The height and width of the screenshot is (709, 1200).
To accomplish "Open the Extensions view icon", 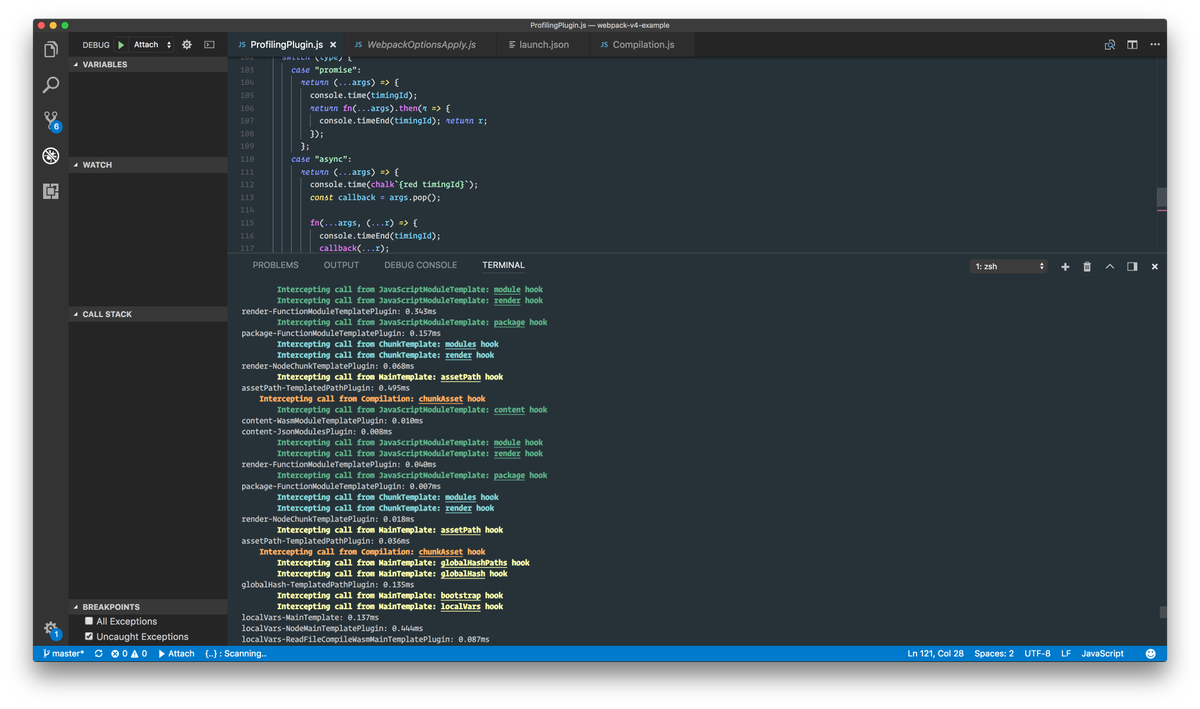I will coord(50,191).
